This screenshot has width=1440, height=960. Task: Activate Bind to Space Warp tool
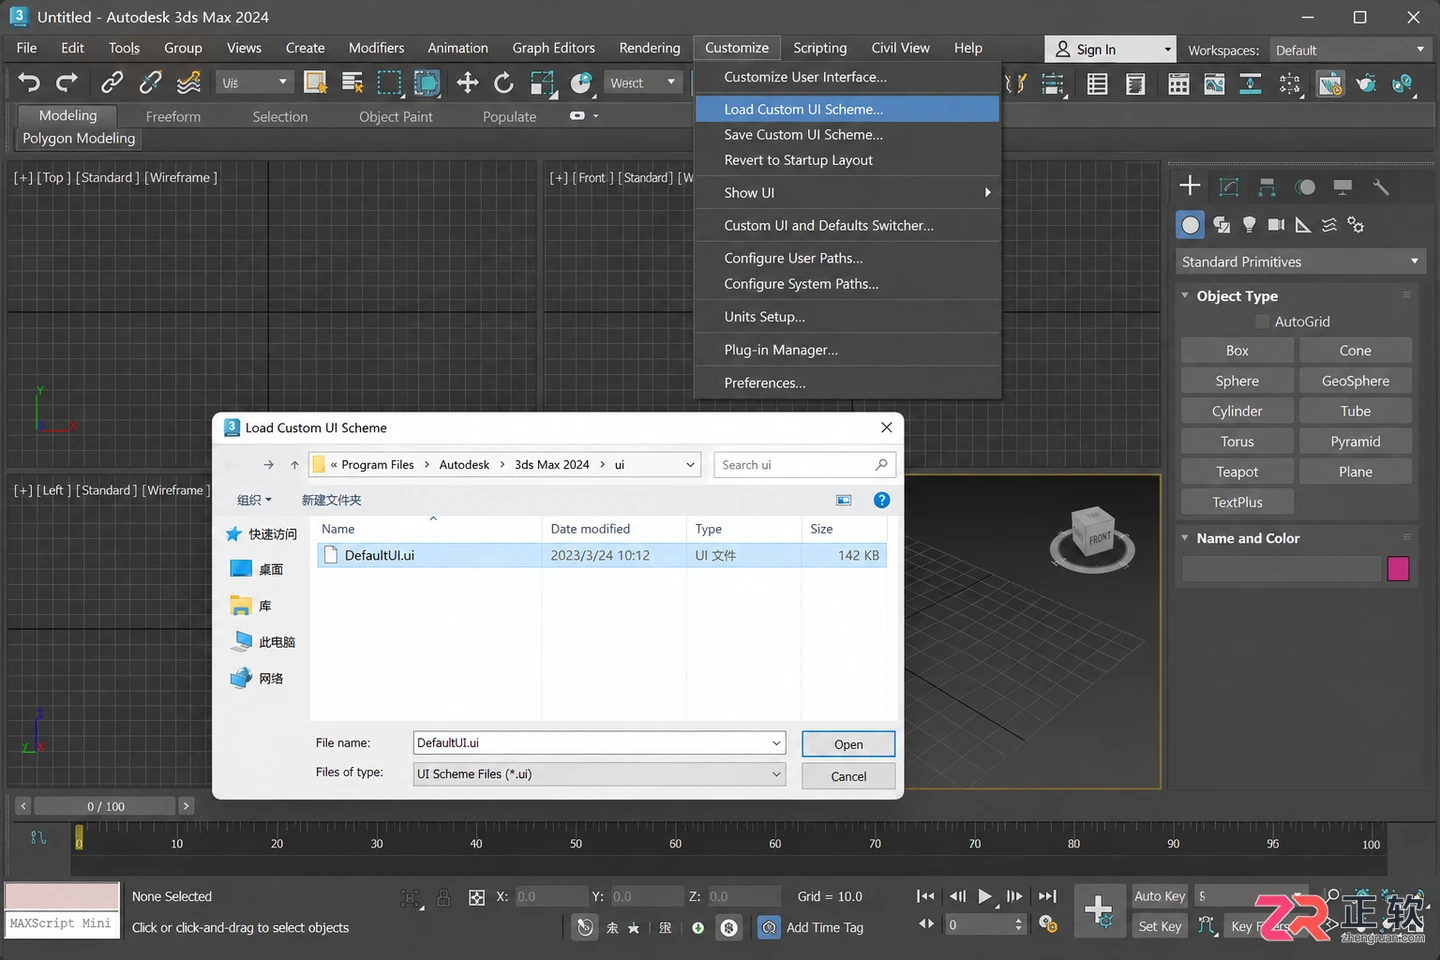coord(188,83)
